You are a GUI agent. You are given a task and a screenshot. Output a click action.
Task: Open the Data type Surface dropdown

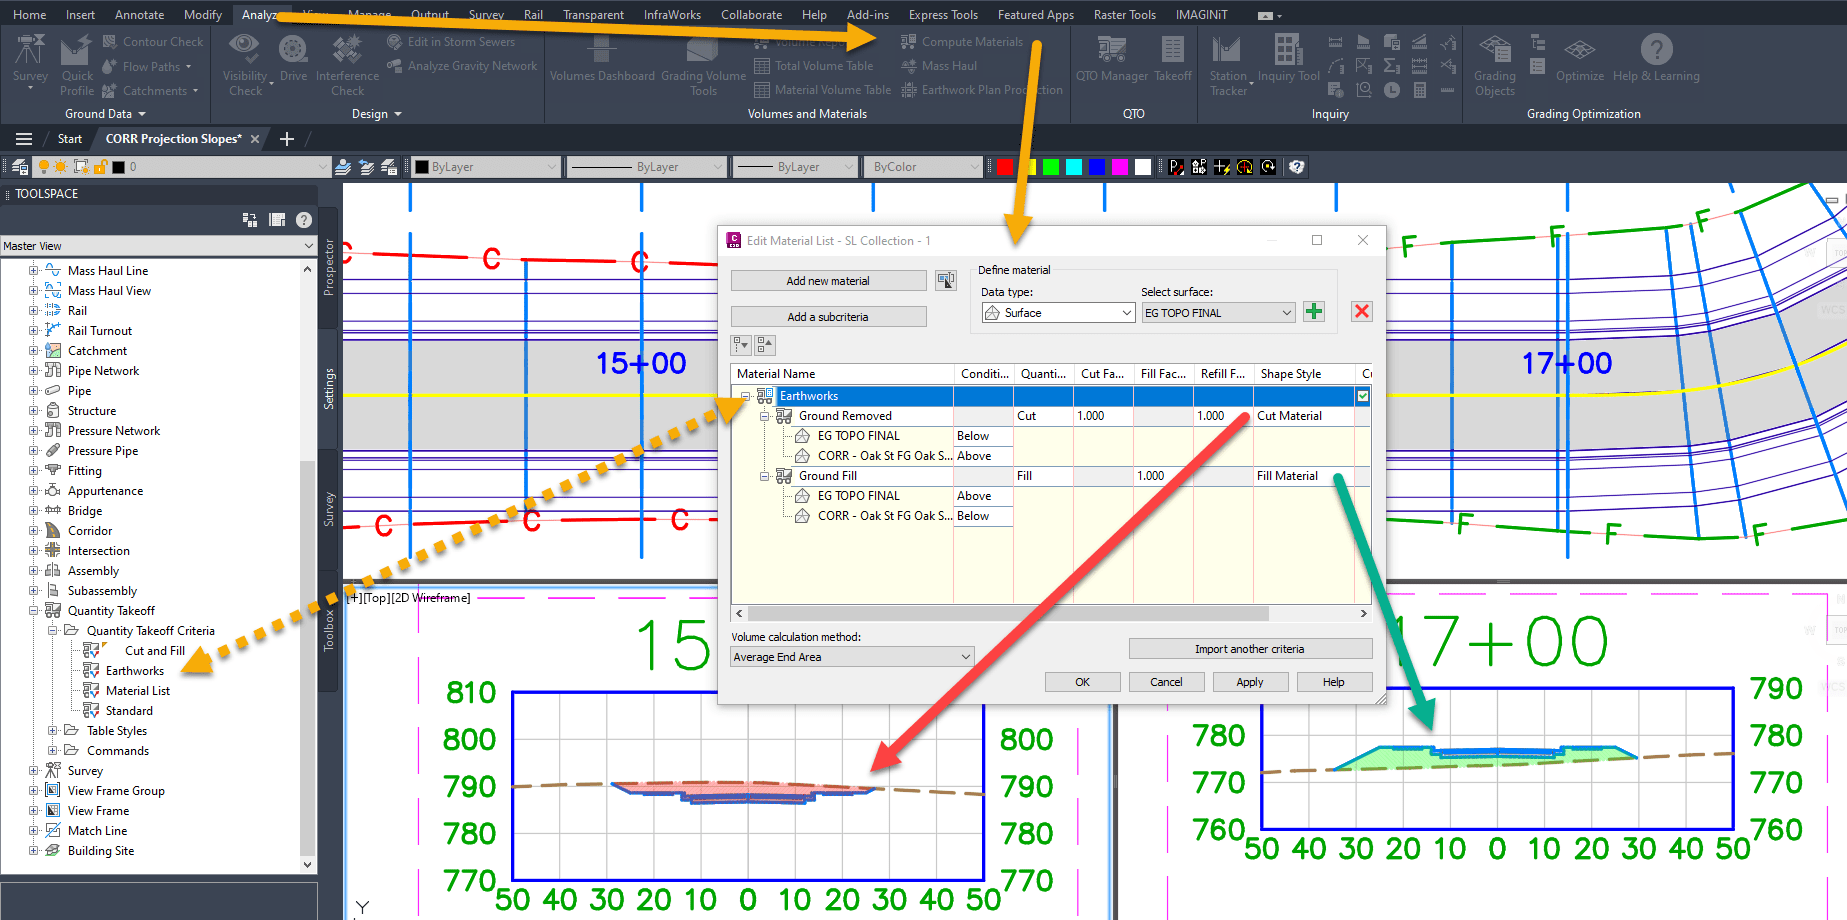point(1058,313)
